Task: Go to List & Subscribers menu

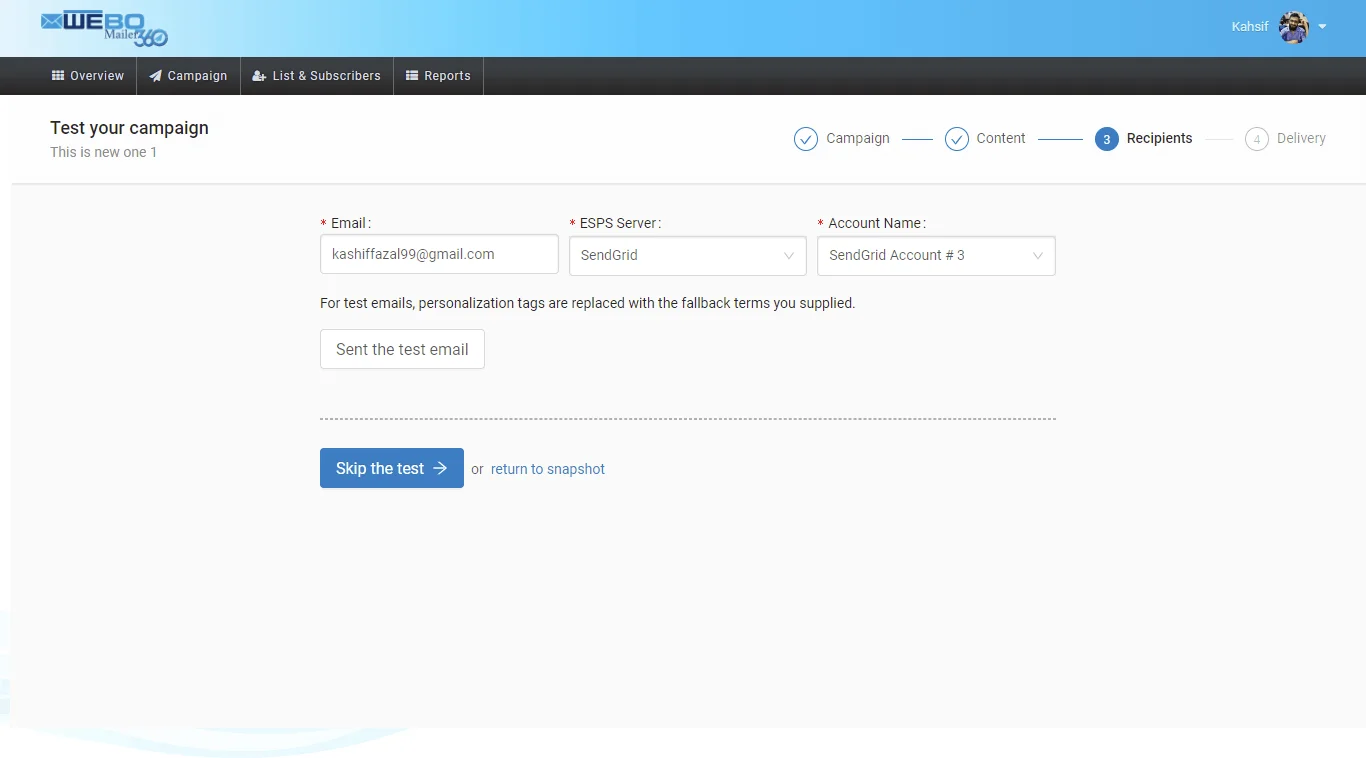Action: coord(317,76)
